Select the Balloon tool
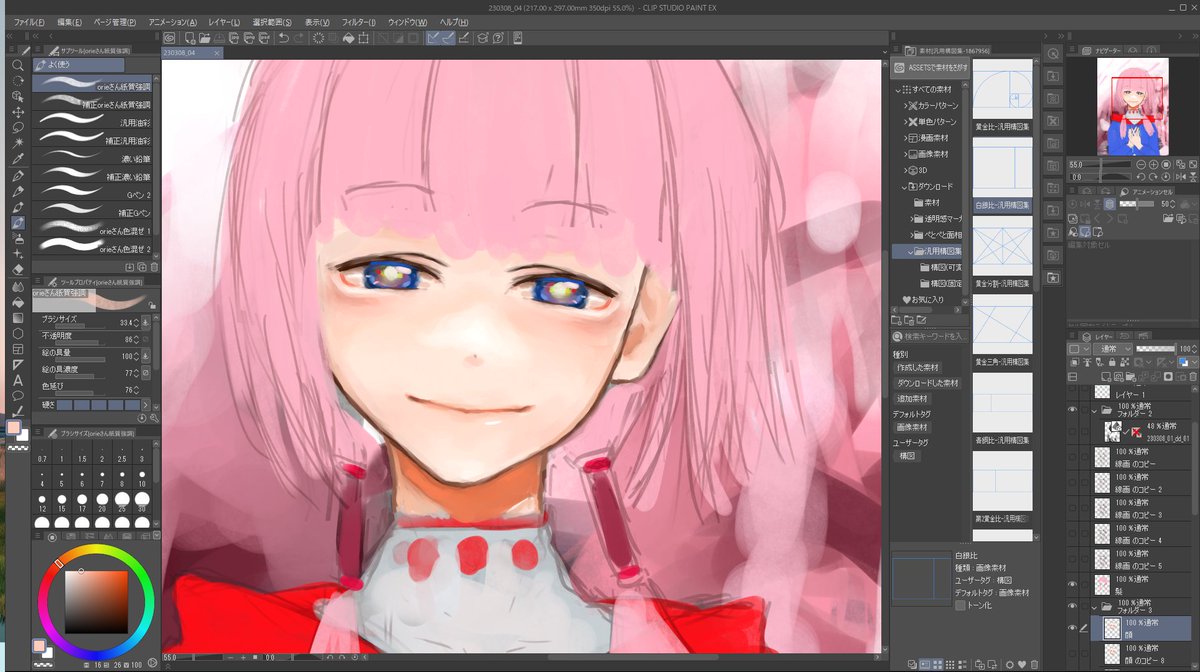The width and height of the screenshot is (1200, 672). [18, 395]
